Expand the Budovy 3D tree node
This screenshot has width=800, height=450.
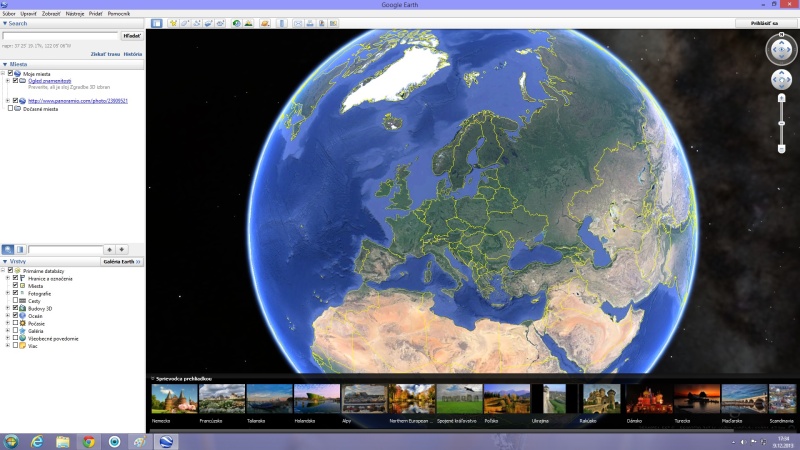tap(8, 308)
